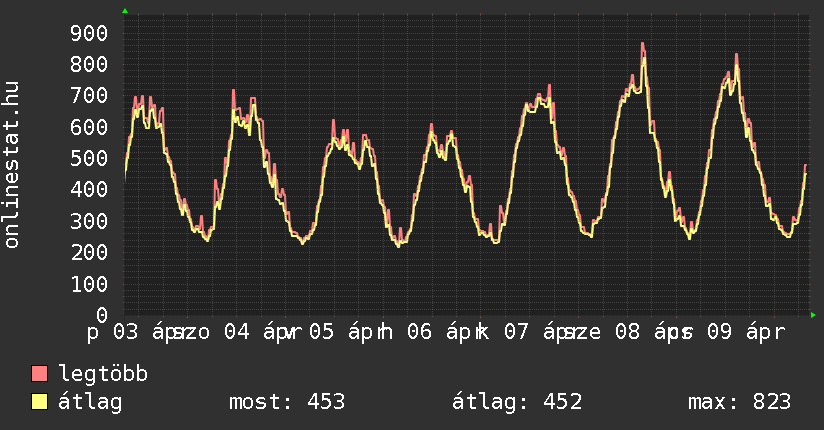Screen dimensions: 824x430
Task: Click the "09" date label on x-axis
Action: (x=720, y=332)
